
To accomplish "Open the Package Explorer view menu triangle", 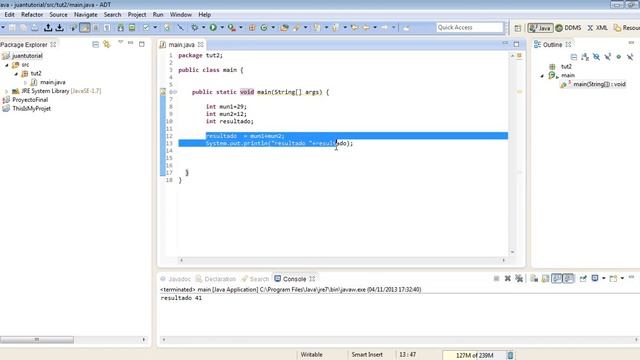I will click(120, 42).
